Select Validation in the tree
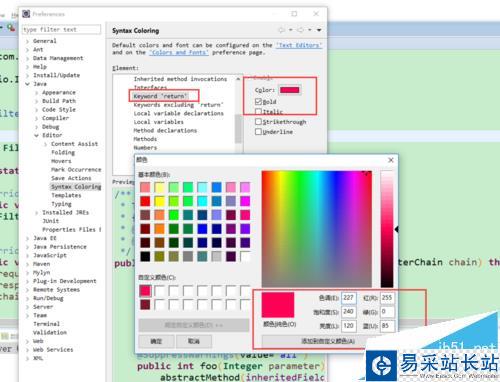Image resolution: width=500 pixels, height=382 pixels. [x=50, y=332]
